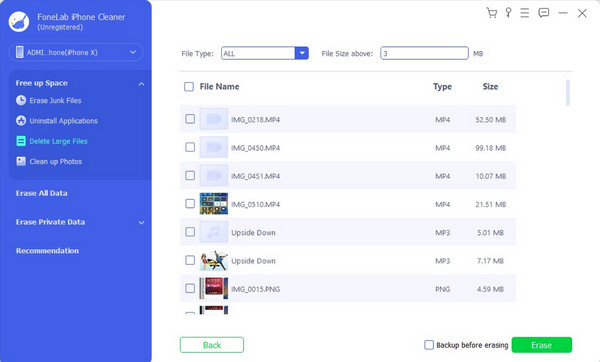The image size is (600, 362).
Task: Check the 7.17 MB Upside Down checkbox
Action: [x=190, y=260]
